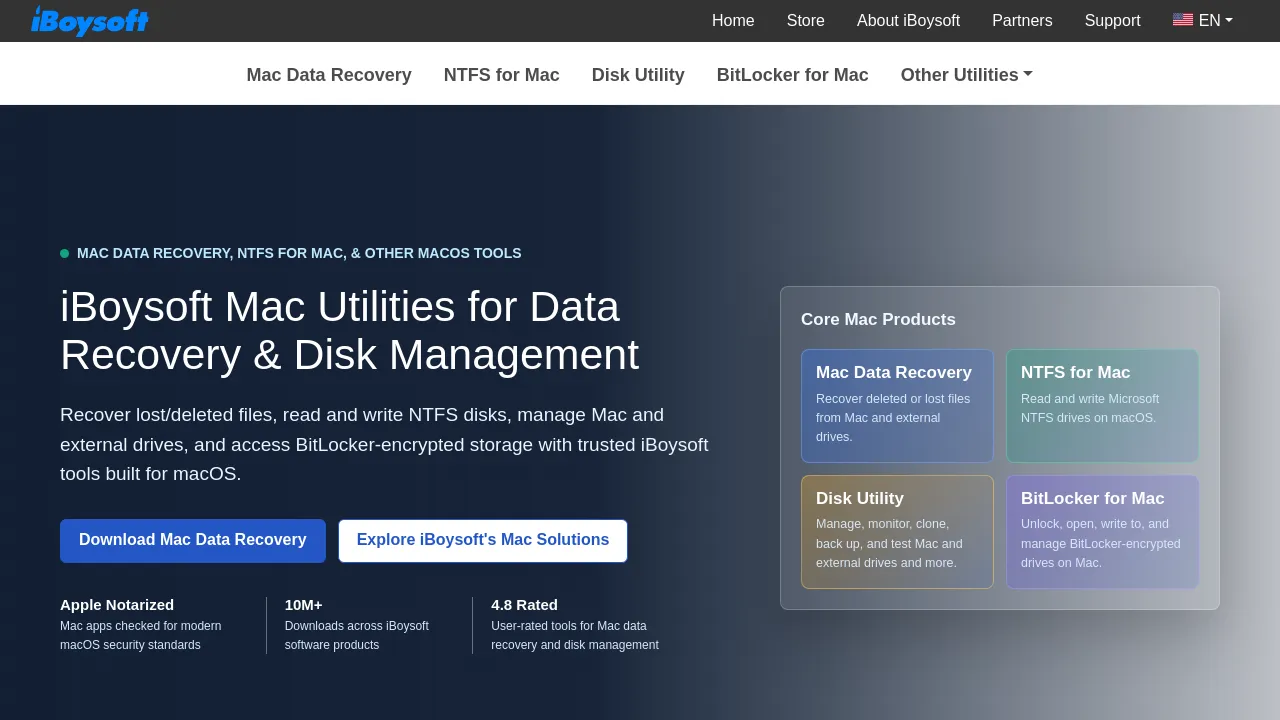Image resolution: width=1280 pixels, height=720 pixels.
Task: Click the Core Mac Products heading
Action: [x=878, y=320]
